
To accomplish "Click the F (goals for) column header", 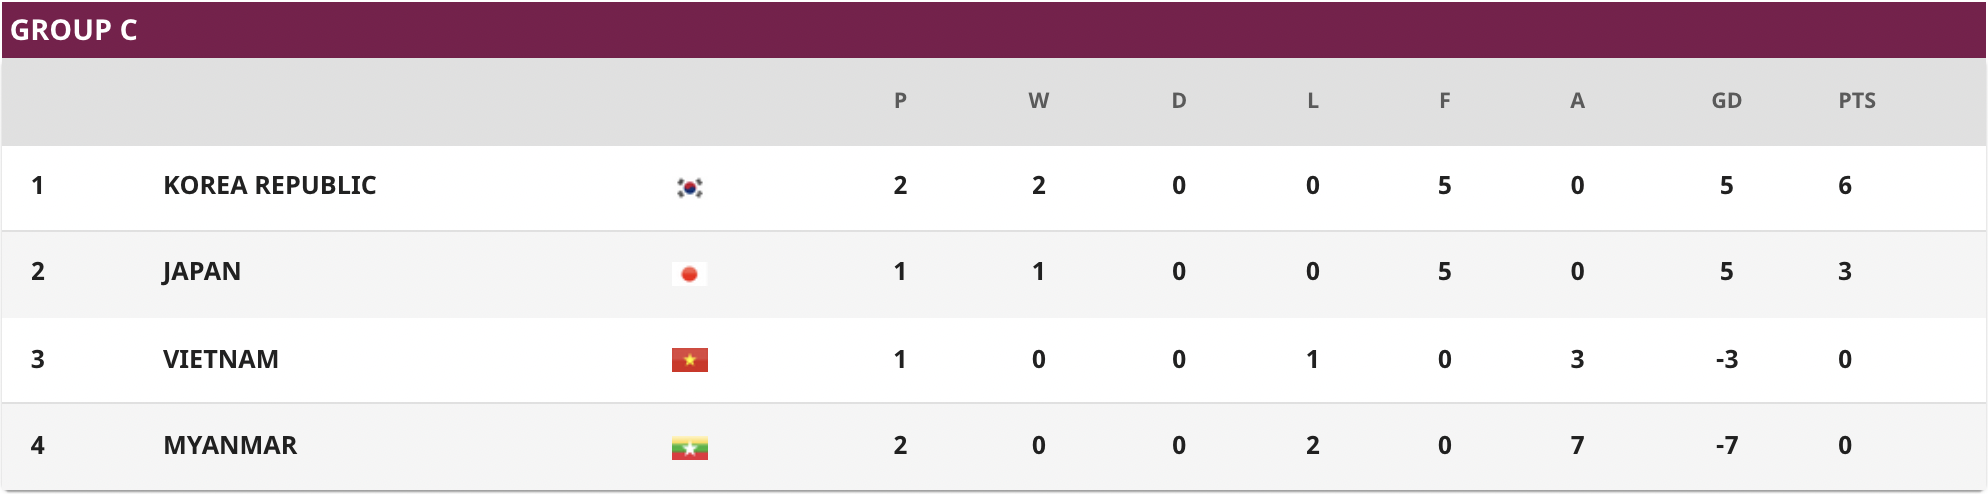I will pos(1445,100).
